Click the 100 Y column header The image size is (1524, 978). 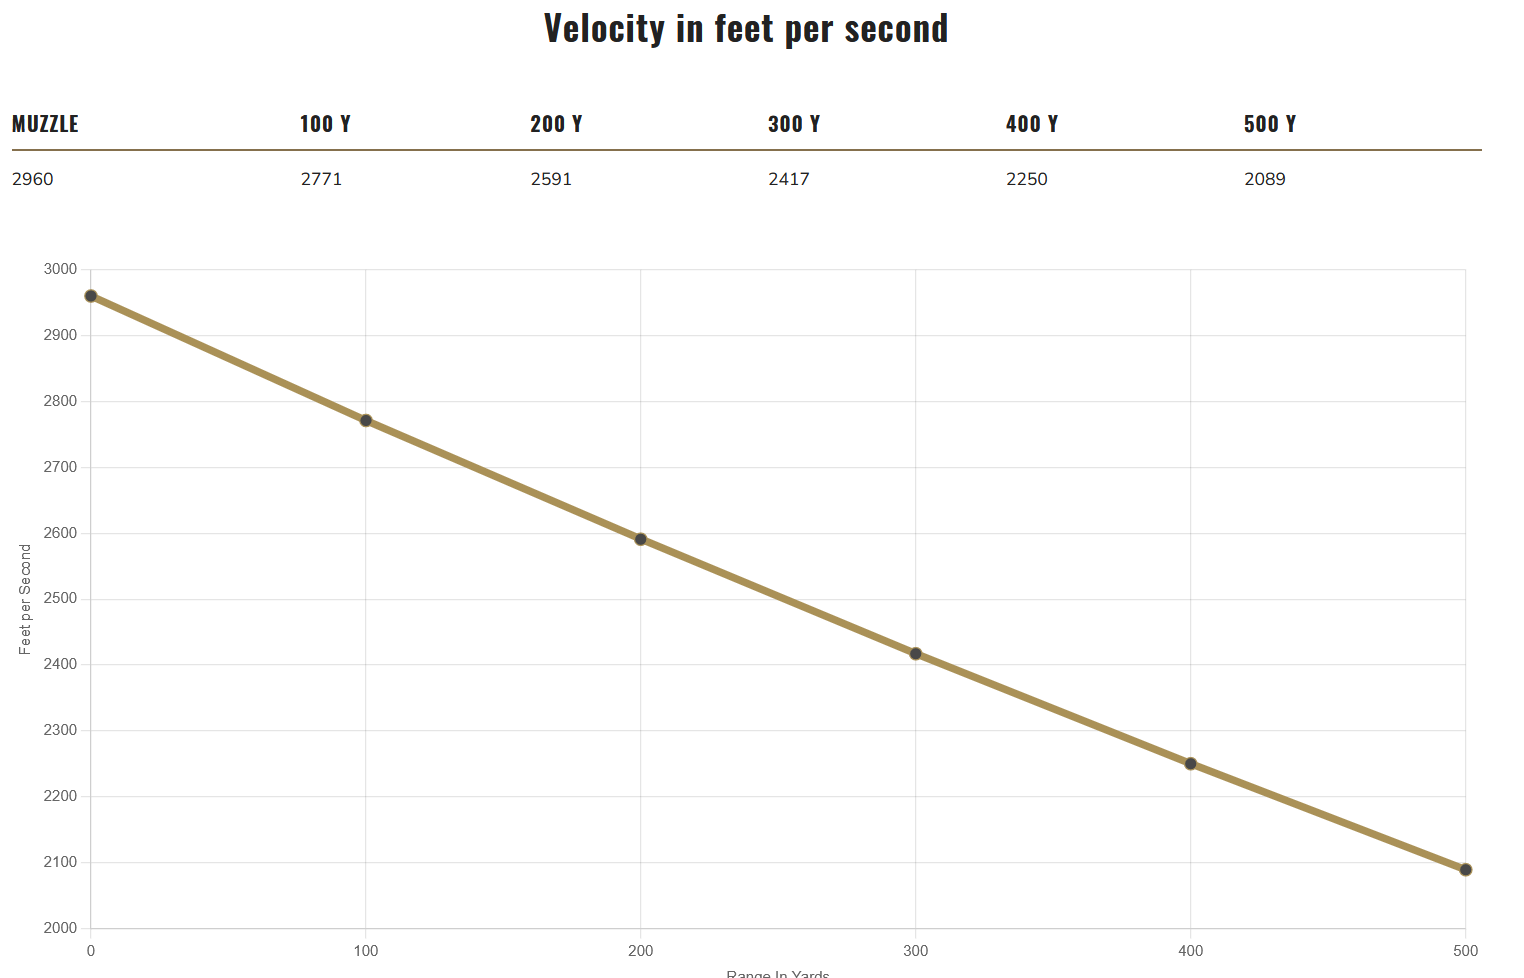(x=325, y=124)
